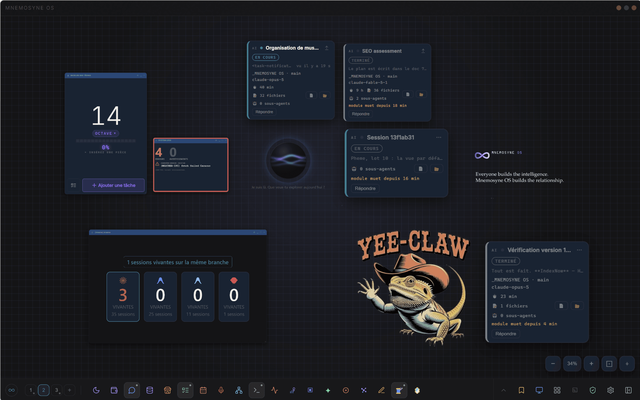Open the settings gear in the bottom tray
640x400 pixels.
click(611, 390)
